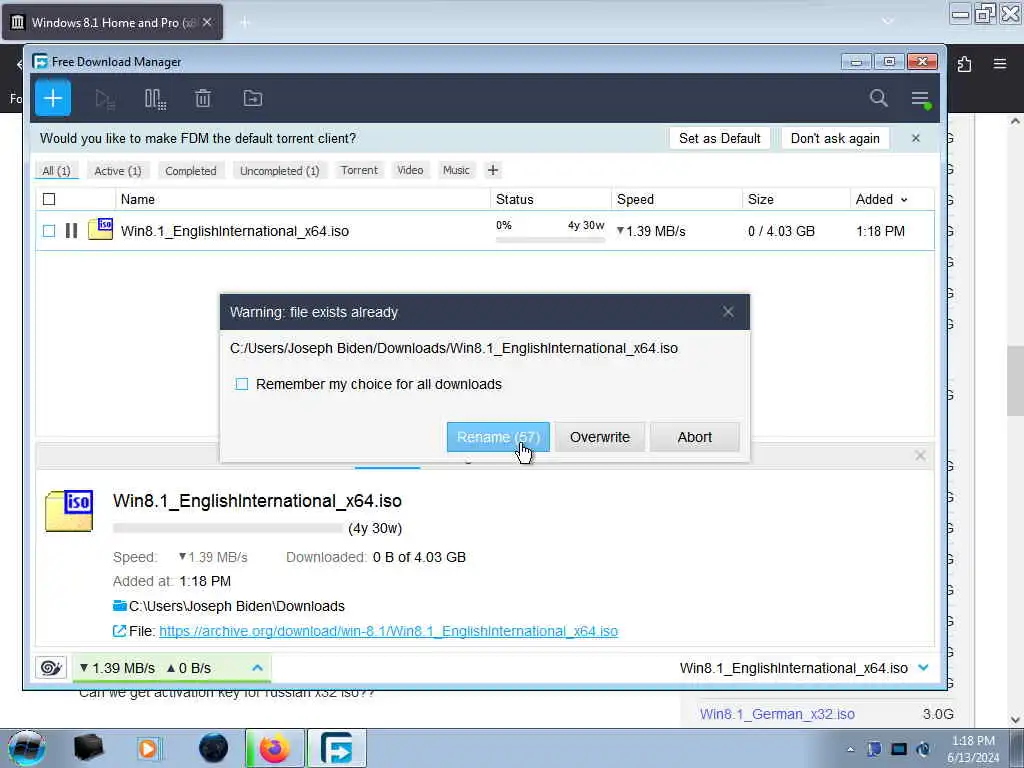
Task: Pause downloads using toolbar pause icon
Action: tap(155, 99)
